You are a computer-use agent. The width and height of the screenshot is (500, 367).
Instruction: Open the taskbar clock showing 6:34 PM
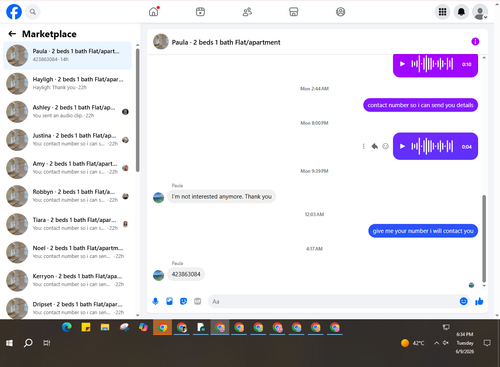[x=465, y=343]
